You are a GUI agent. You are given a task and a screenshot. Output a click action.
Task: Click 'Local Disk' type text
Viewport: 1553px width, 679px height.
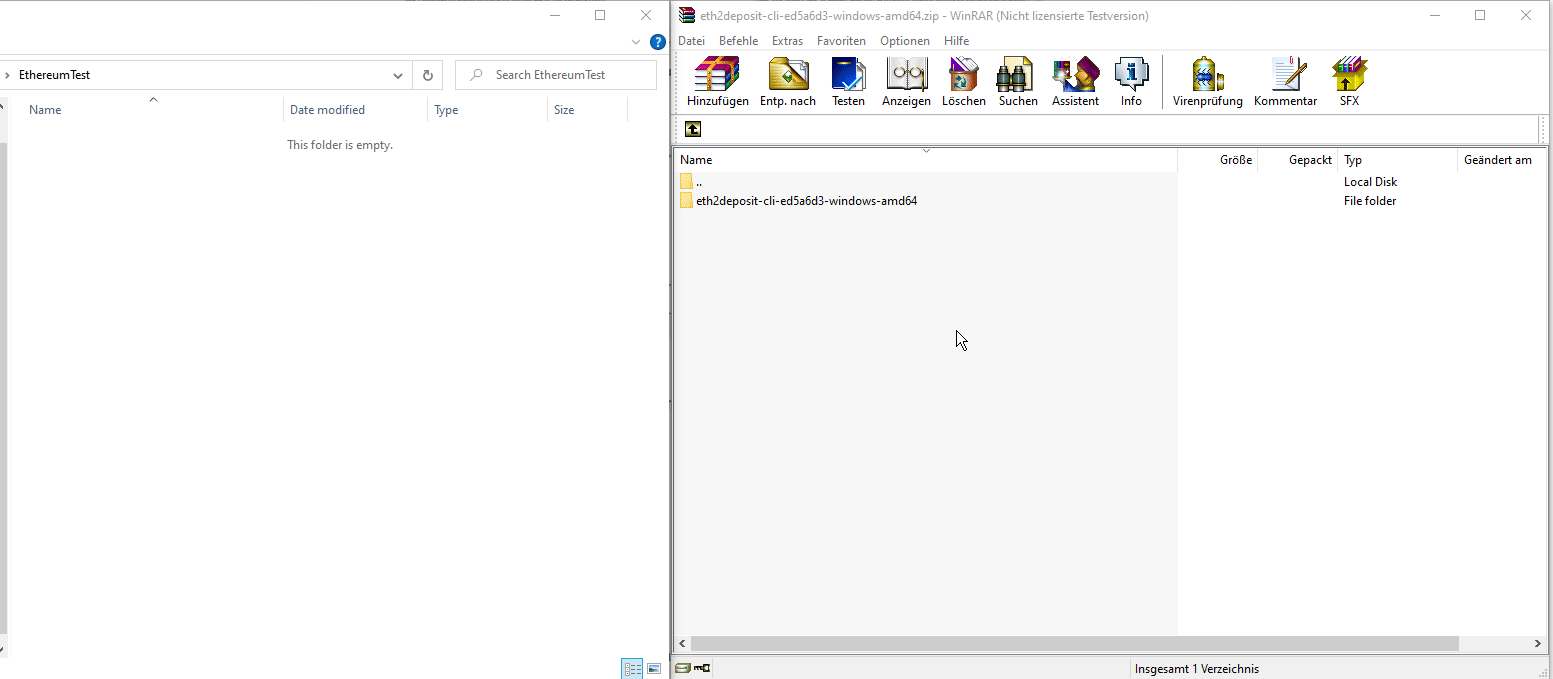pyautogui.click(x=1370, y=182)
